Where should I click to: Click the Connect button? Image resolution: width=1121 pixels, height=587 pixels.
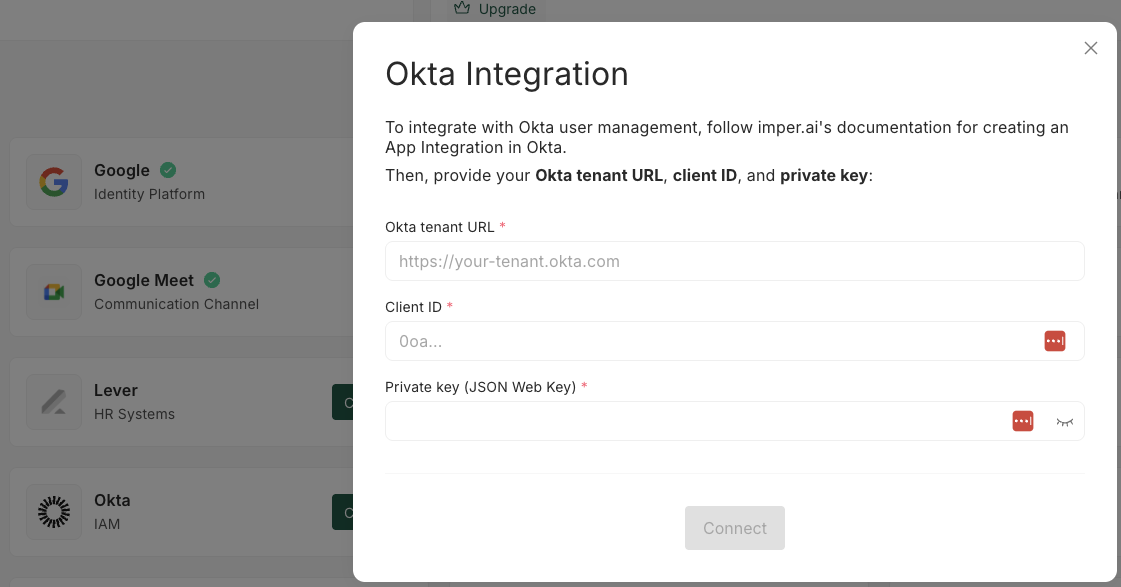click(x=734, y=528)
